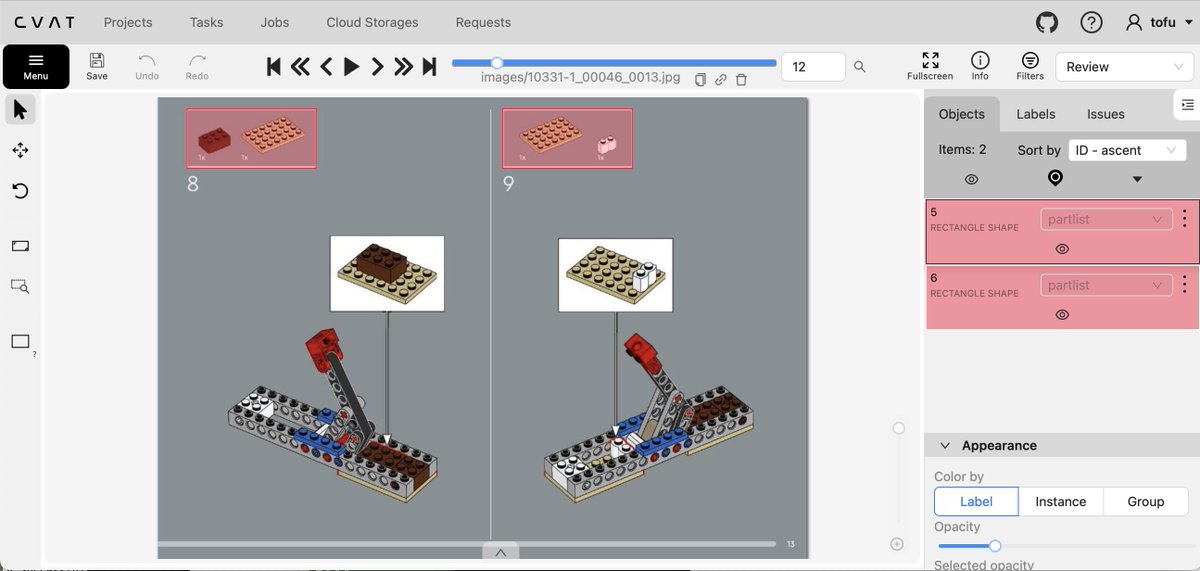Fit the image to screen
1200x571 pixels.
point(20,246)
